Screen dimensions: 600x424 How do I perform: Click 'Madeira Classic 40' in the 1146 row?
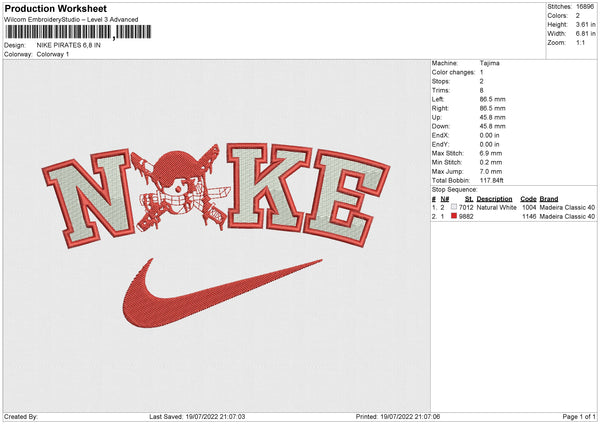click(567, 217)
